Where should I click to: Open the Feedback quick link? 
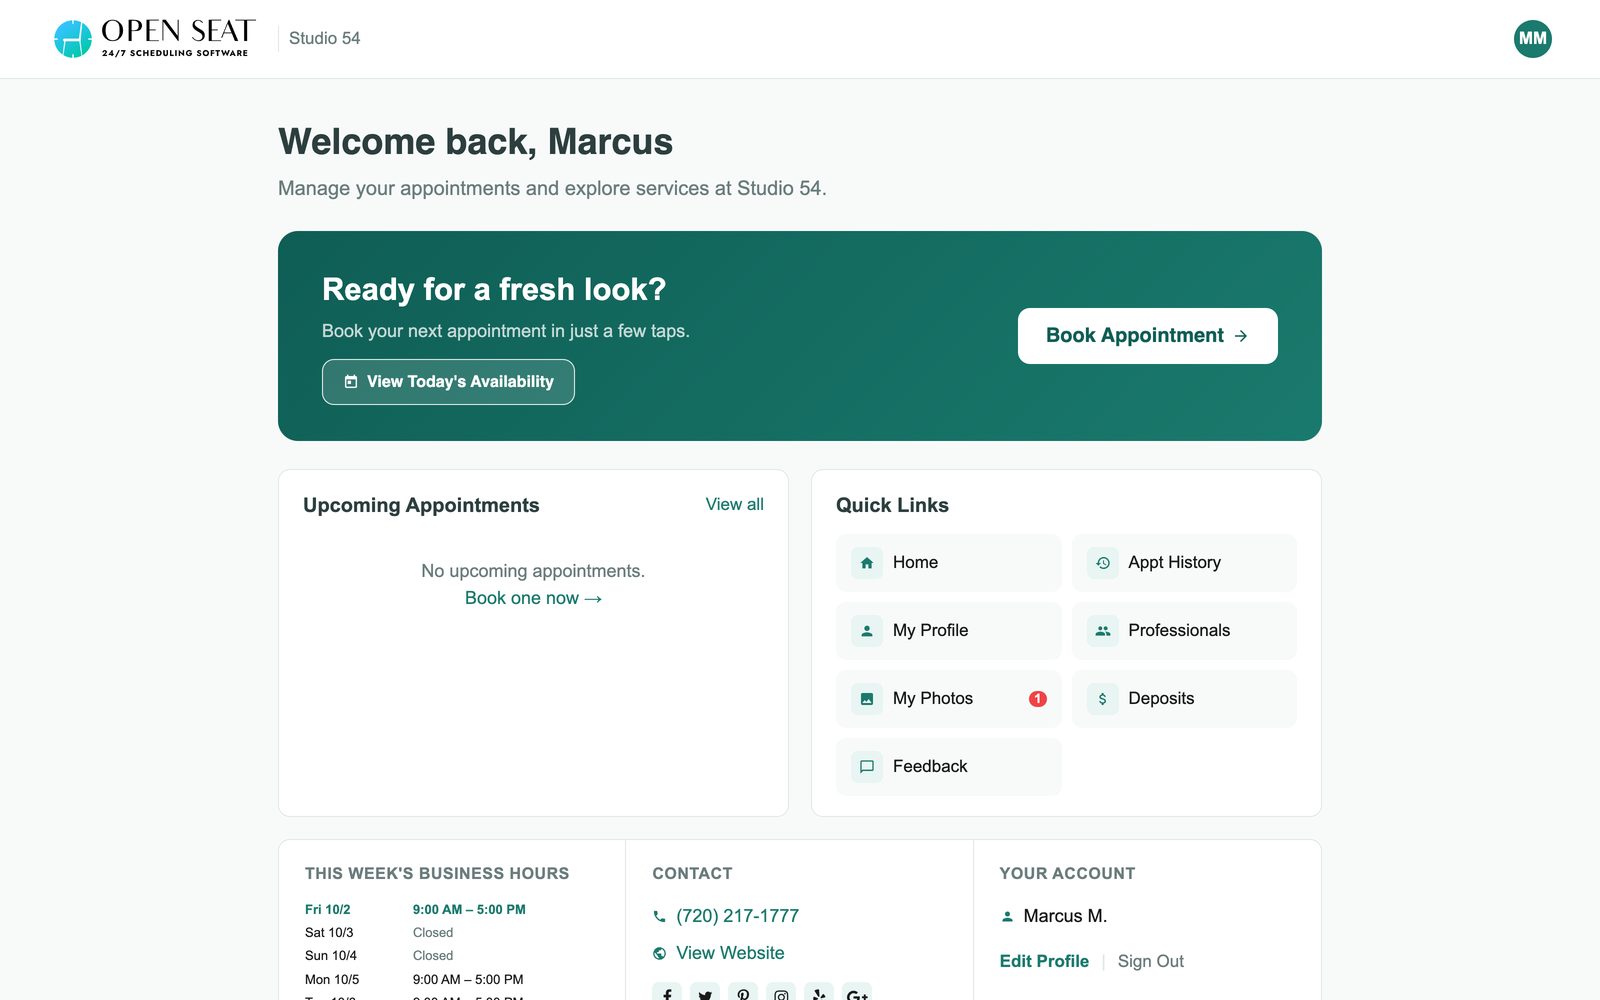948,767
